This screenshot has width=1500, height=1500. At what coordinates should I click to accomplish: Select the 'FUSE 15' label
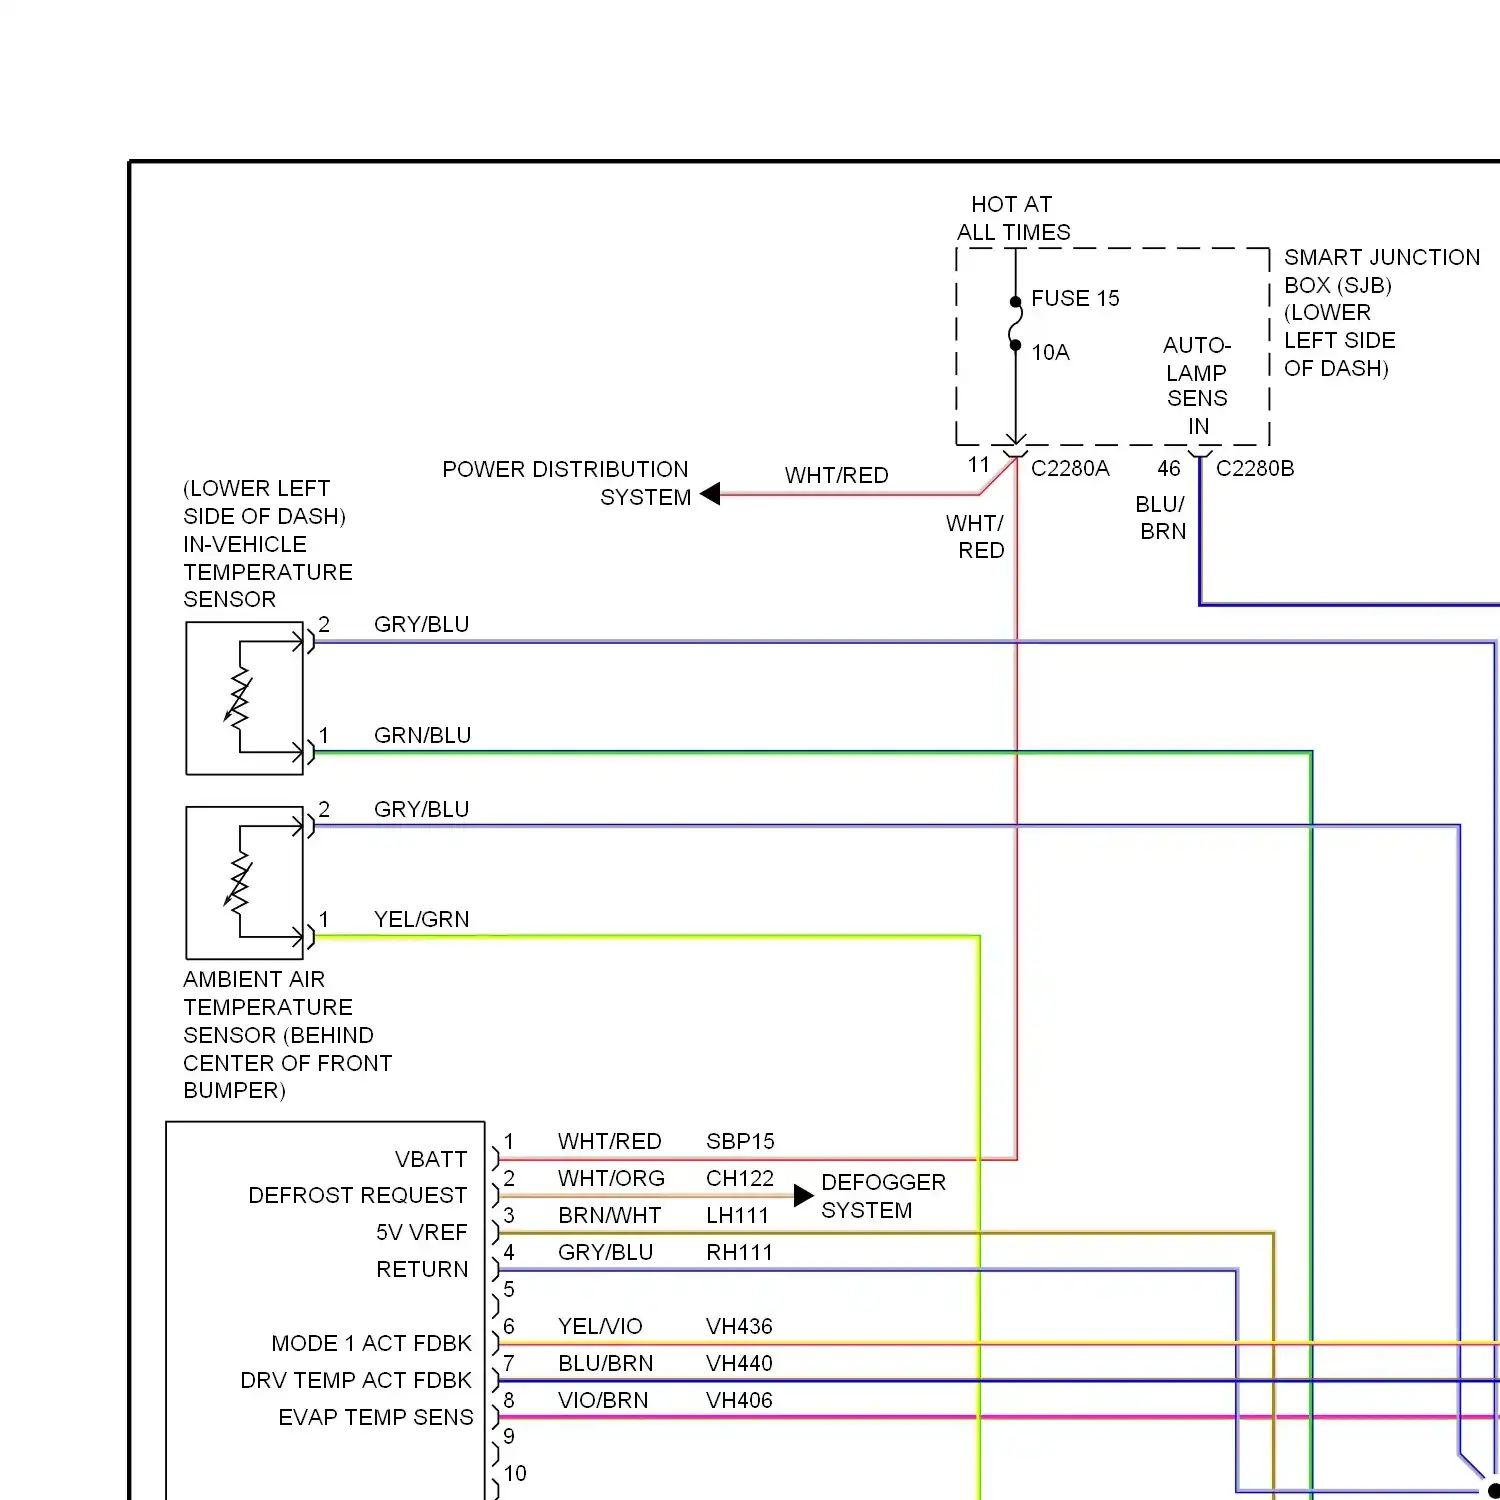pos(1075,298)
